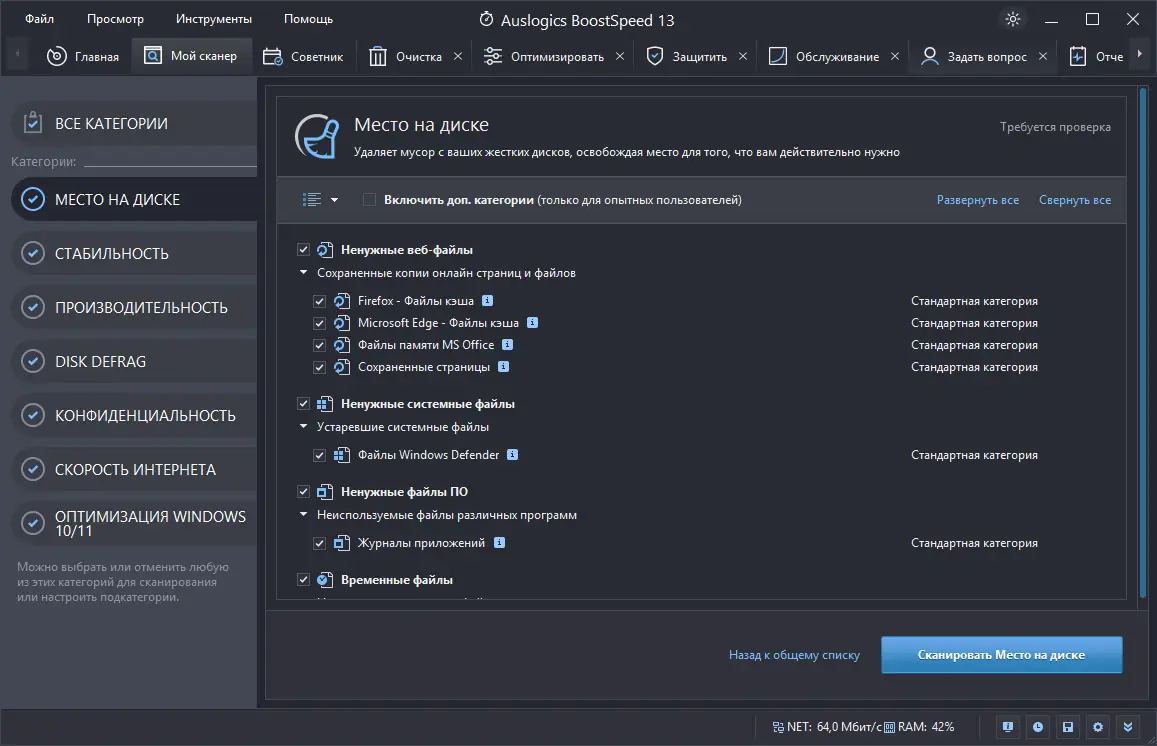Image resolution: width=1157 pixels, height=746 pixels.
Task: Open the Помощь menu
Action: point(308,19)
